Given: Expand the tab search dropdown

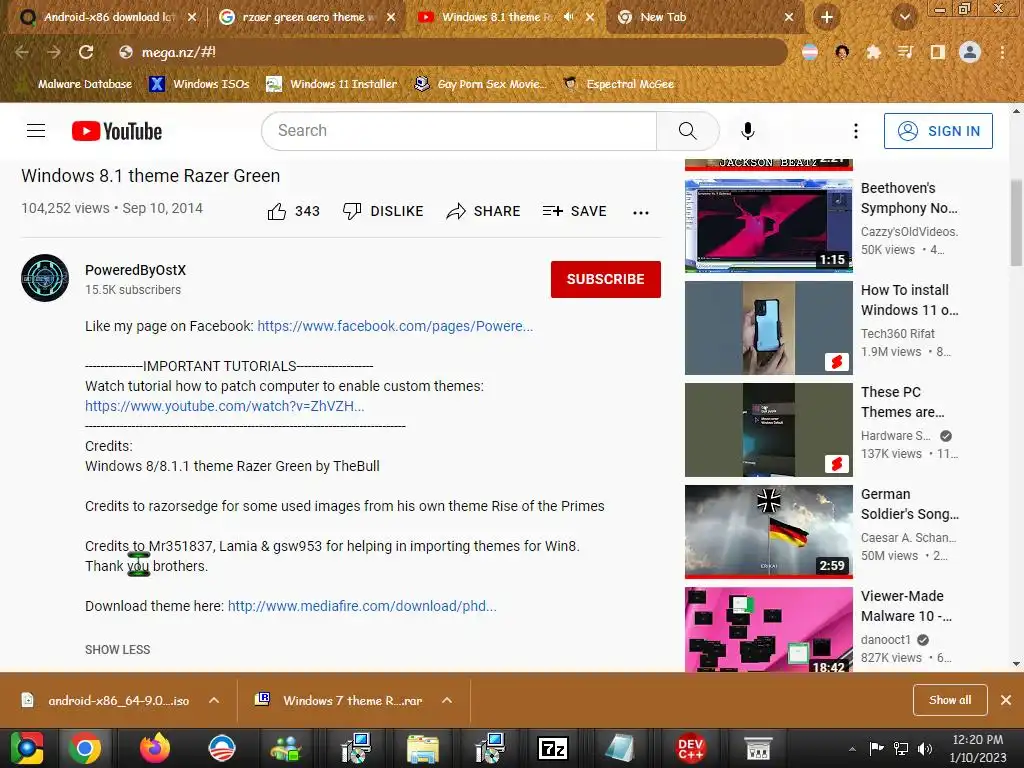Looking at the screenshot, I should pos(904,17).
